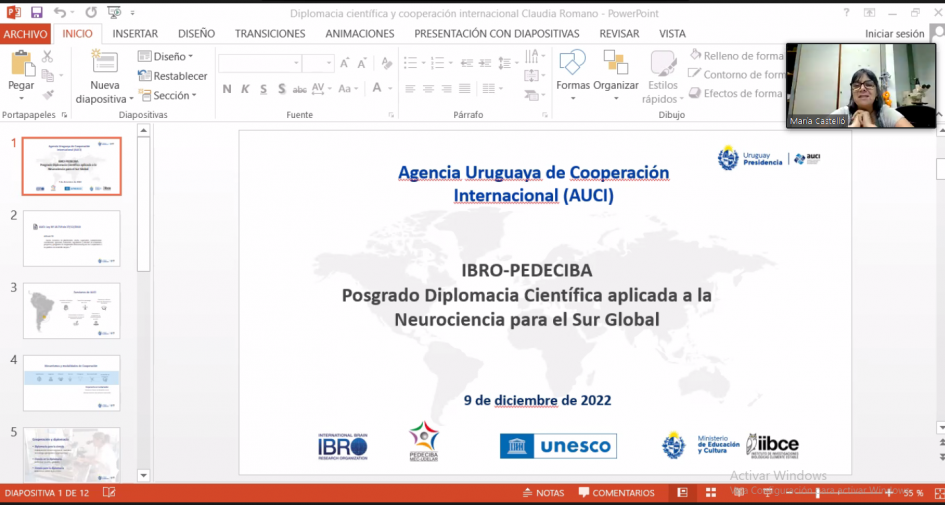Click the Cut scissors icon

pyautogui.click(x=48, y=57)
